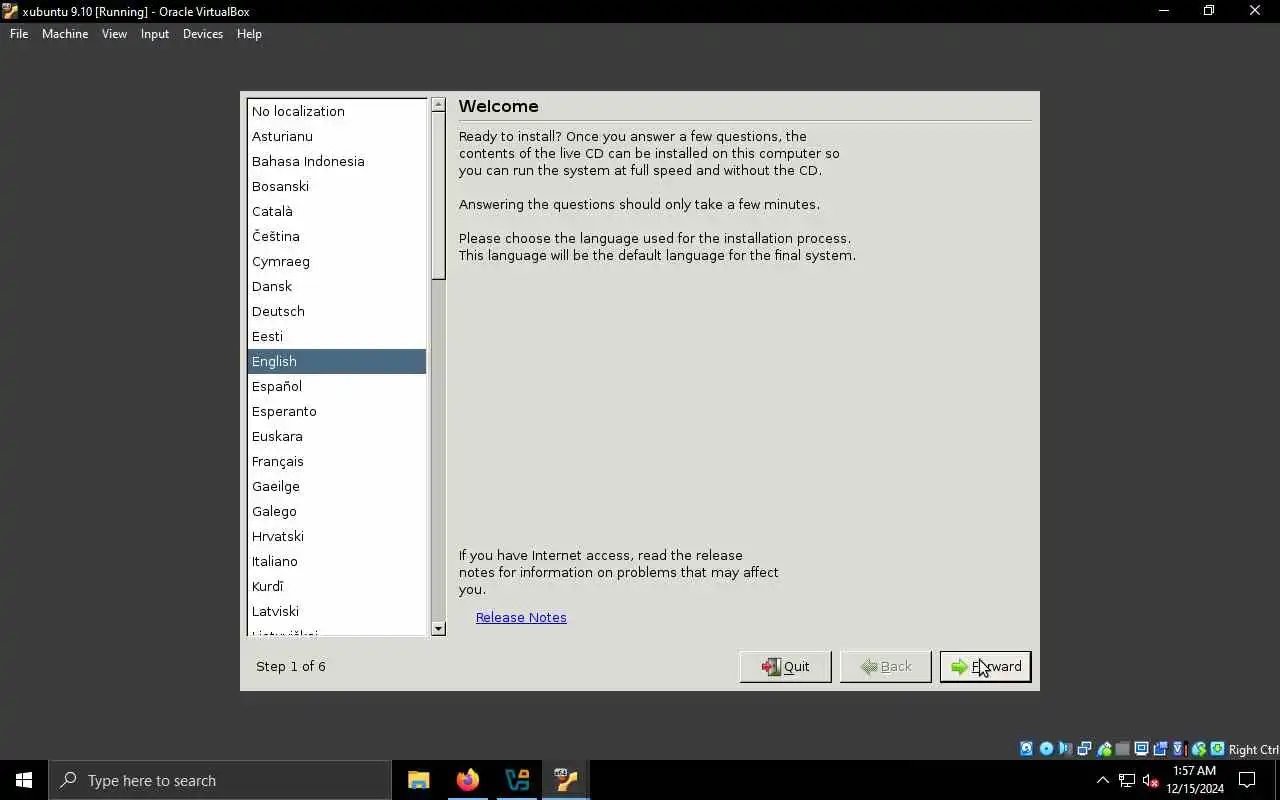Open the Devices menu
Screen dimensions: 1280x800
pyautogui.click(x=203, y=33)
